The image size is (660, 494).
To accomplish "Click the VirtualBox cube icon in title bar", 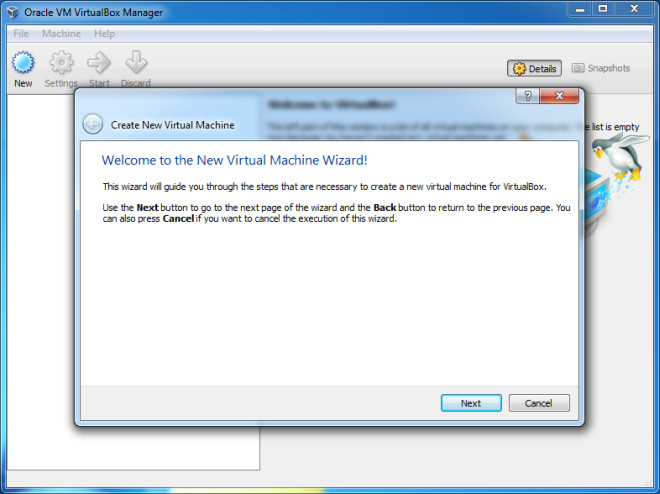I will [13, 12].
